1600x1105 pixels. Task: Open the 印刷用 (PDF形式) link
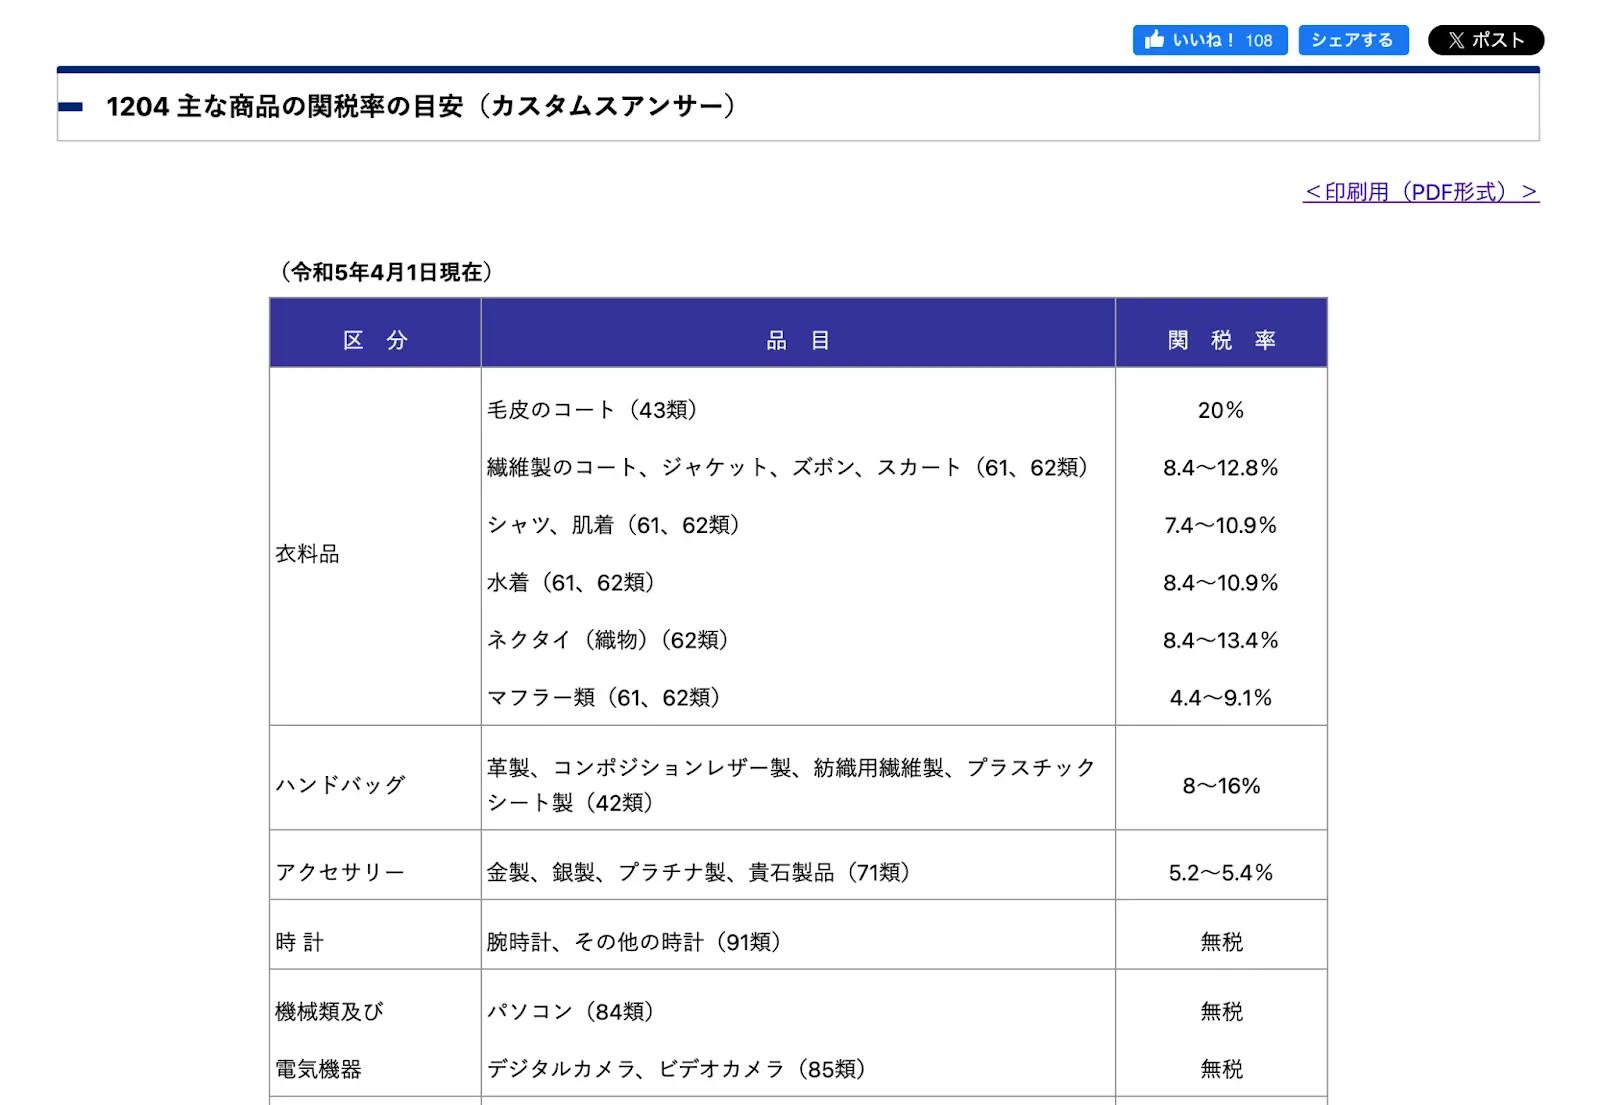(1421, 191)
